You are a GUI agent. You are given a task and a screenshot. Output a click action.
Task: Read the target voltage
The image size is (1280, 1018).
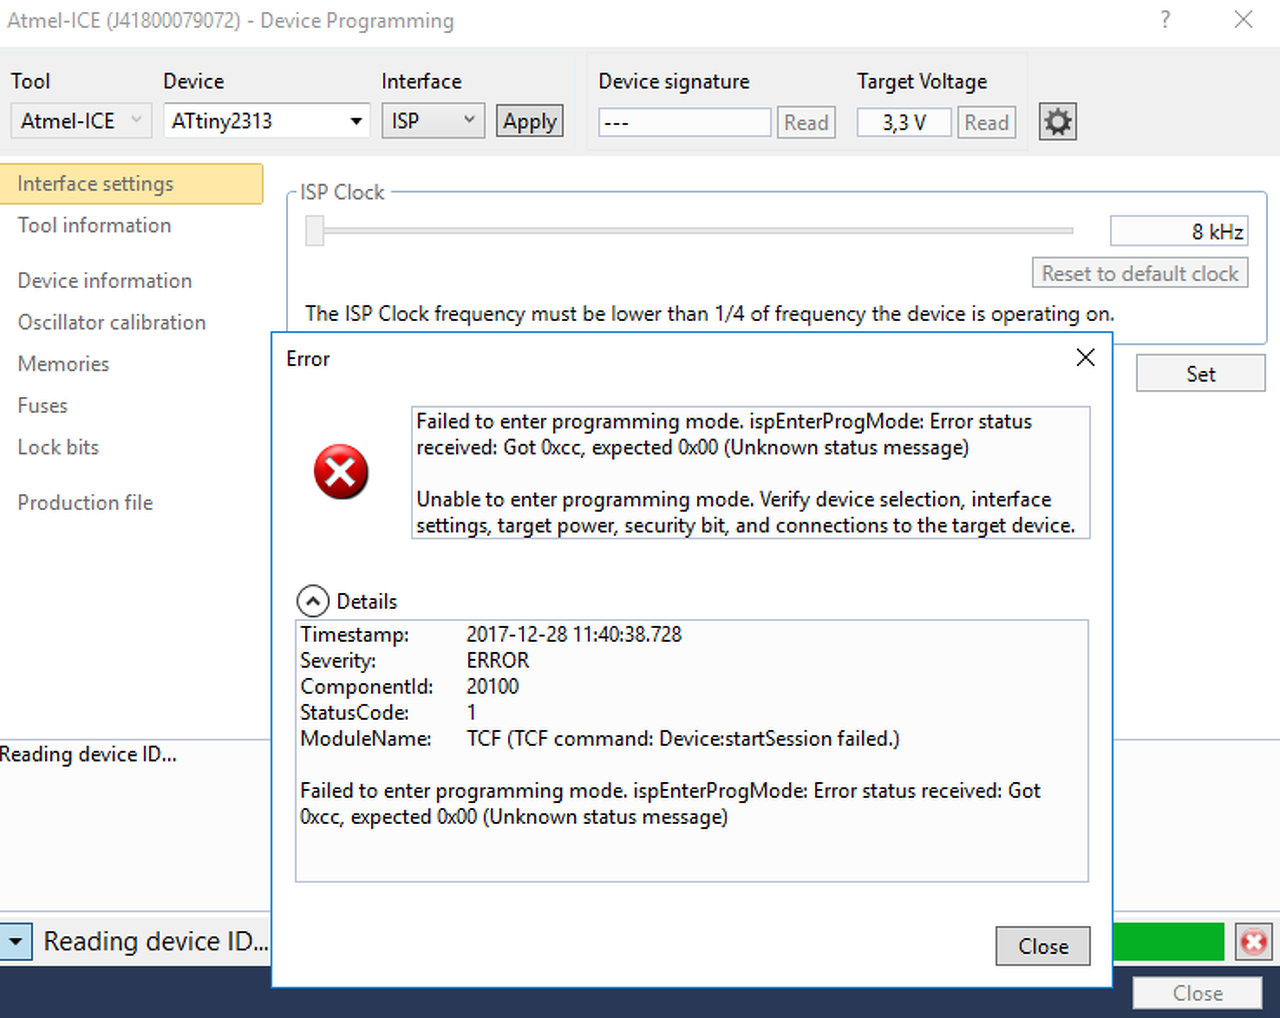(986, 122)
